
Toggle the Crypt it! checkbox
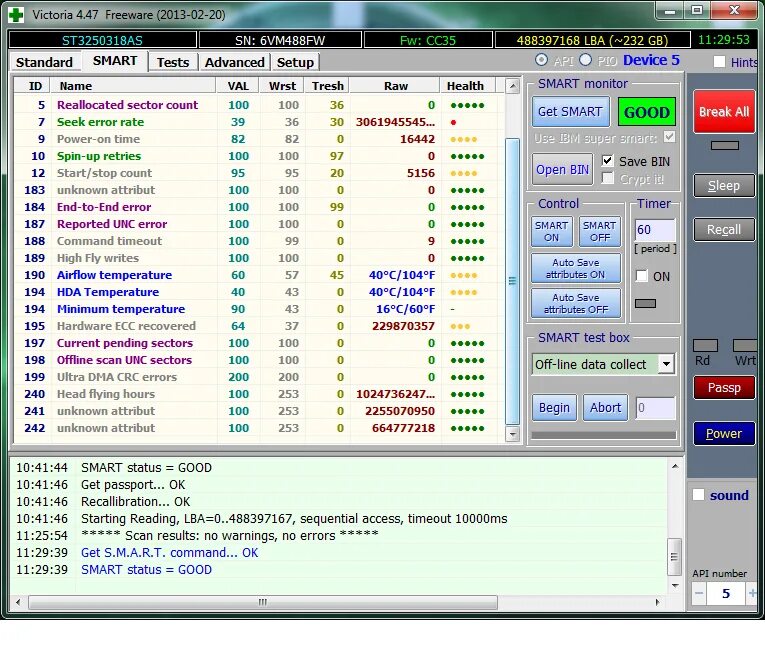pyautogui.click(x=607, y=179)
